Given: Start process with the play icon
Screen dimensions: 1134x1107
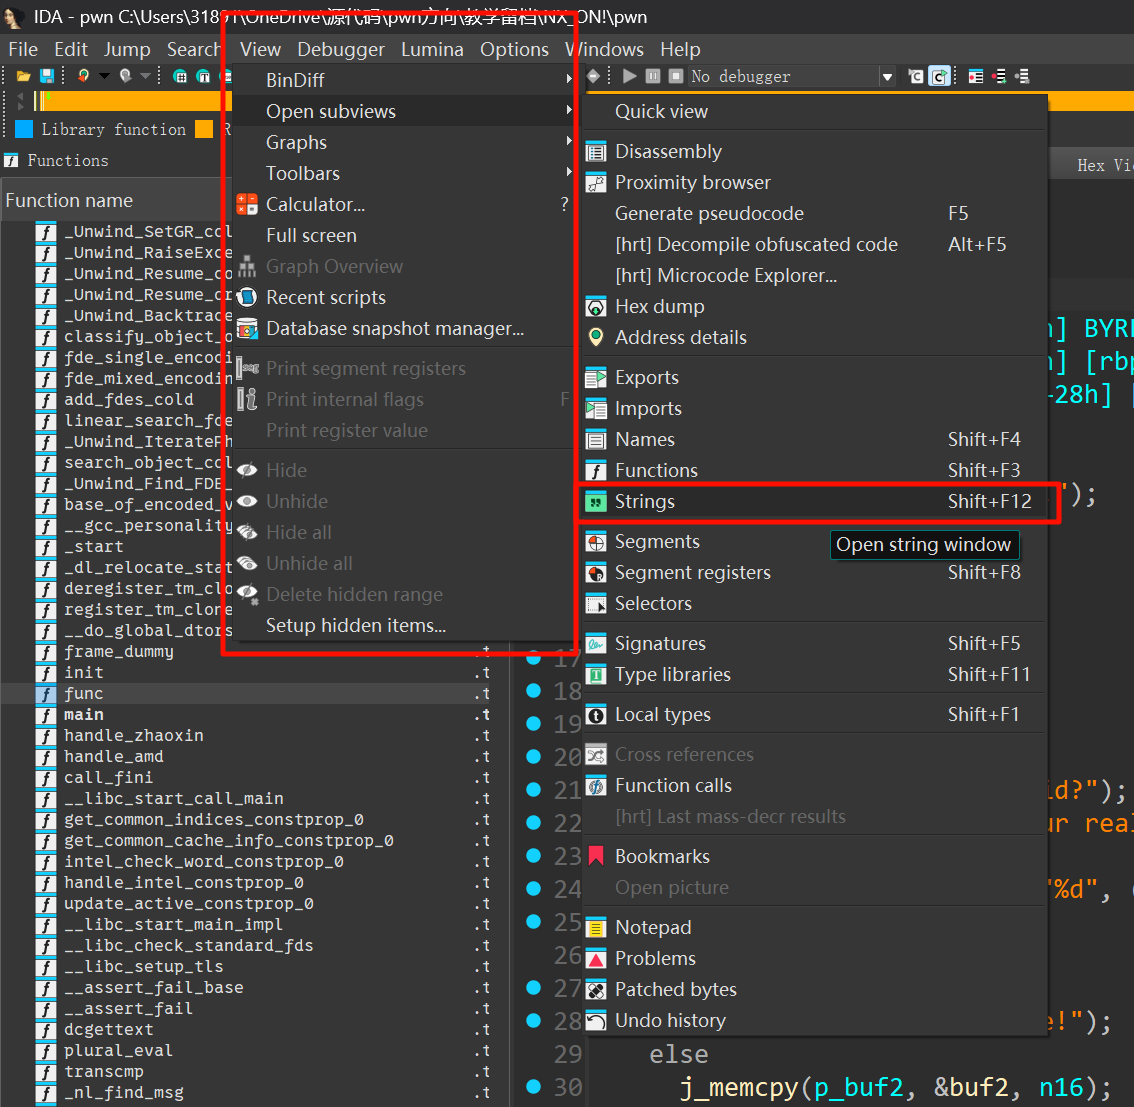Looking at the screenshot, I should click(630, 76).
